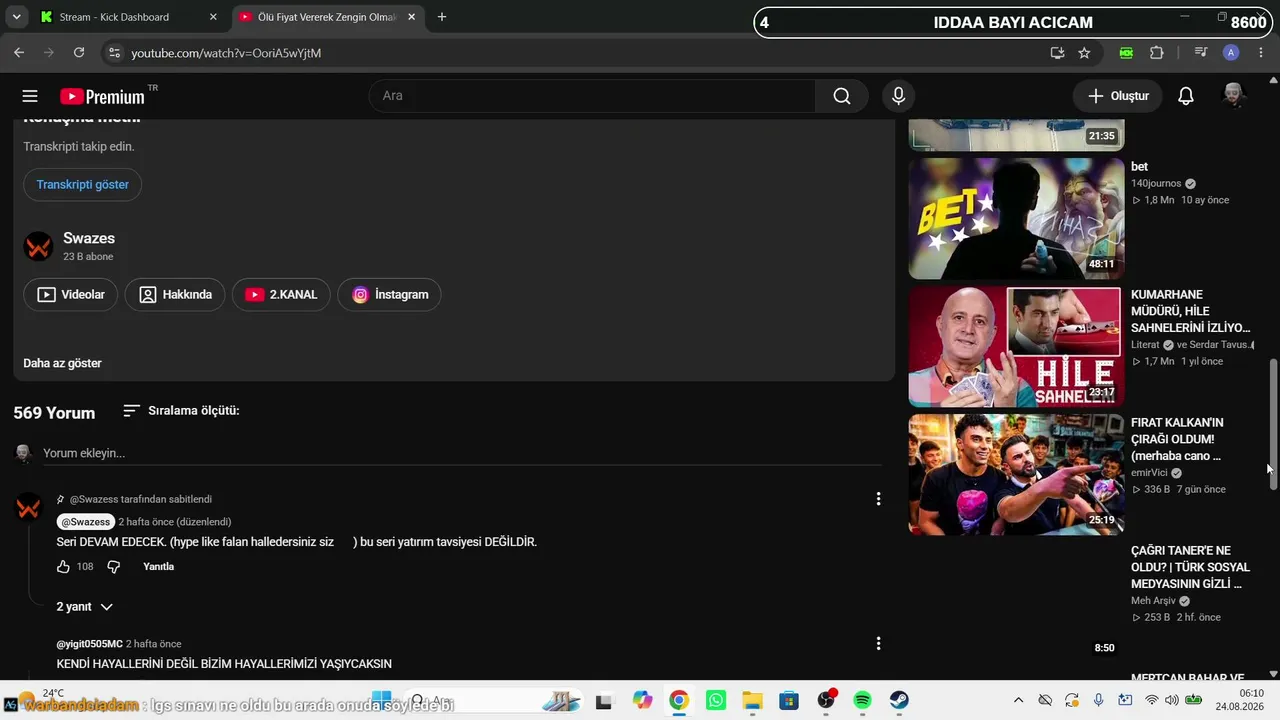Click the microphone icon in system tray
The height and width of the screenshot is (720, 1280).
[1098, 701]
